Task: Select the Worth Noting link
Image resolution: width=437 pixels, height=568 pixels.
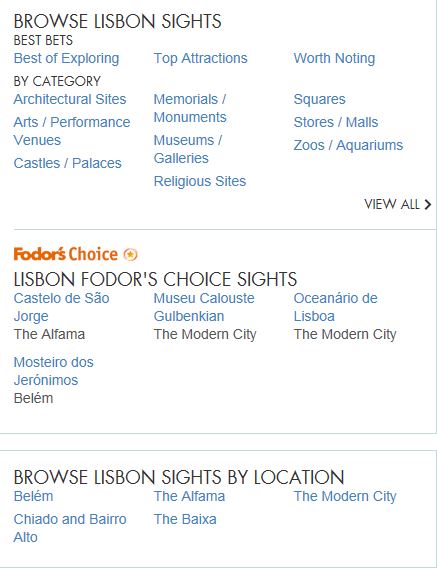Action: [x=334, y=58]
